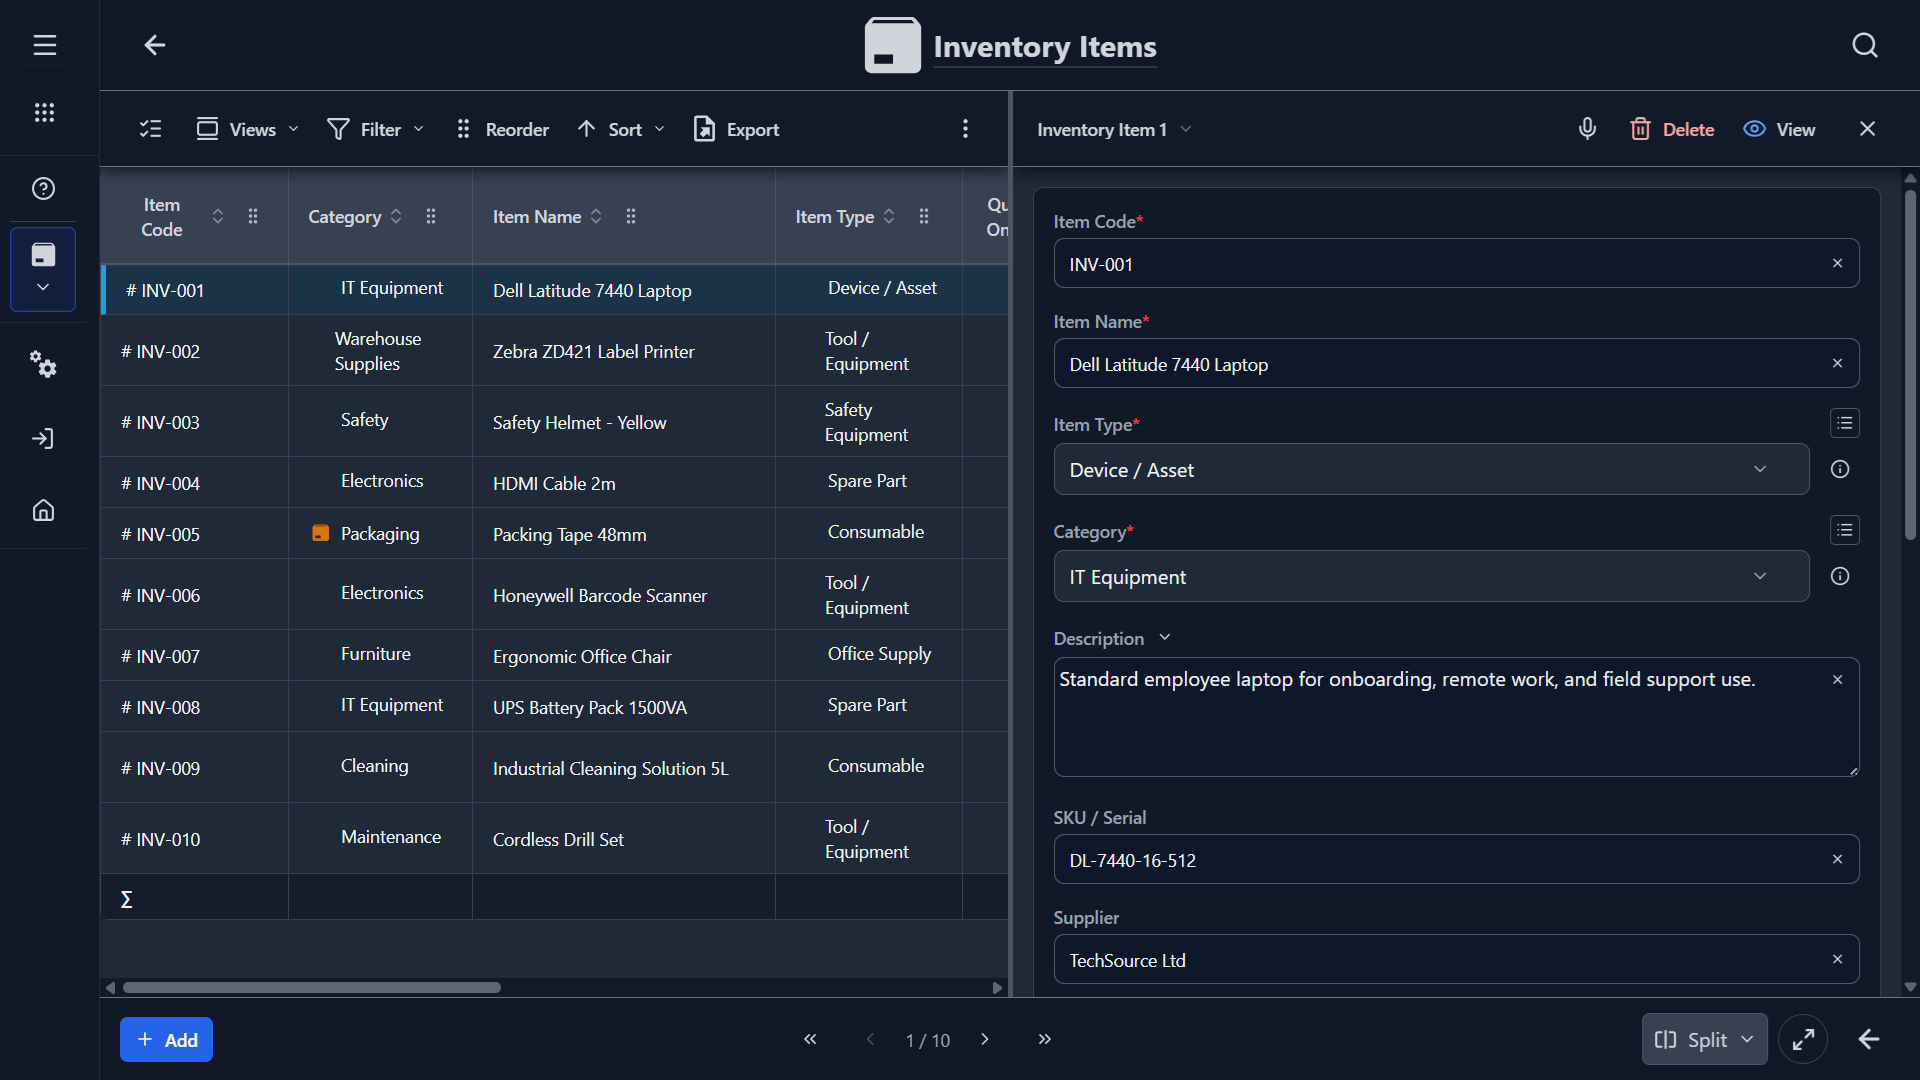1920x1080 pixels.
Task: Click Item Type column grip icon
Action: (x=924, y=216)
